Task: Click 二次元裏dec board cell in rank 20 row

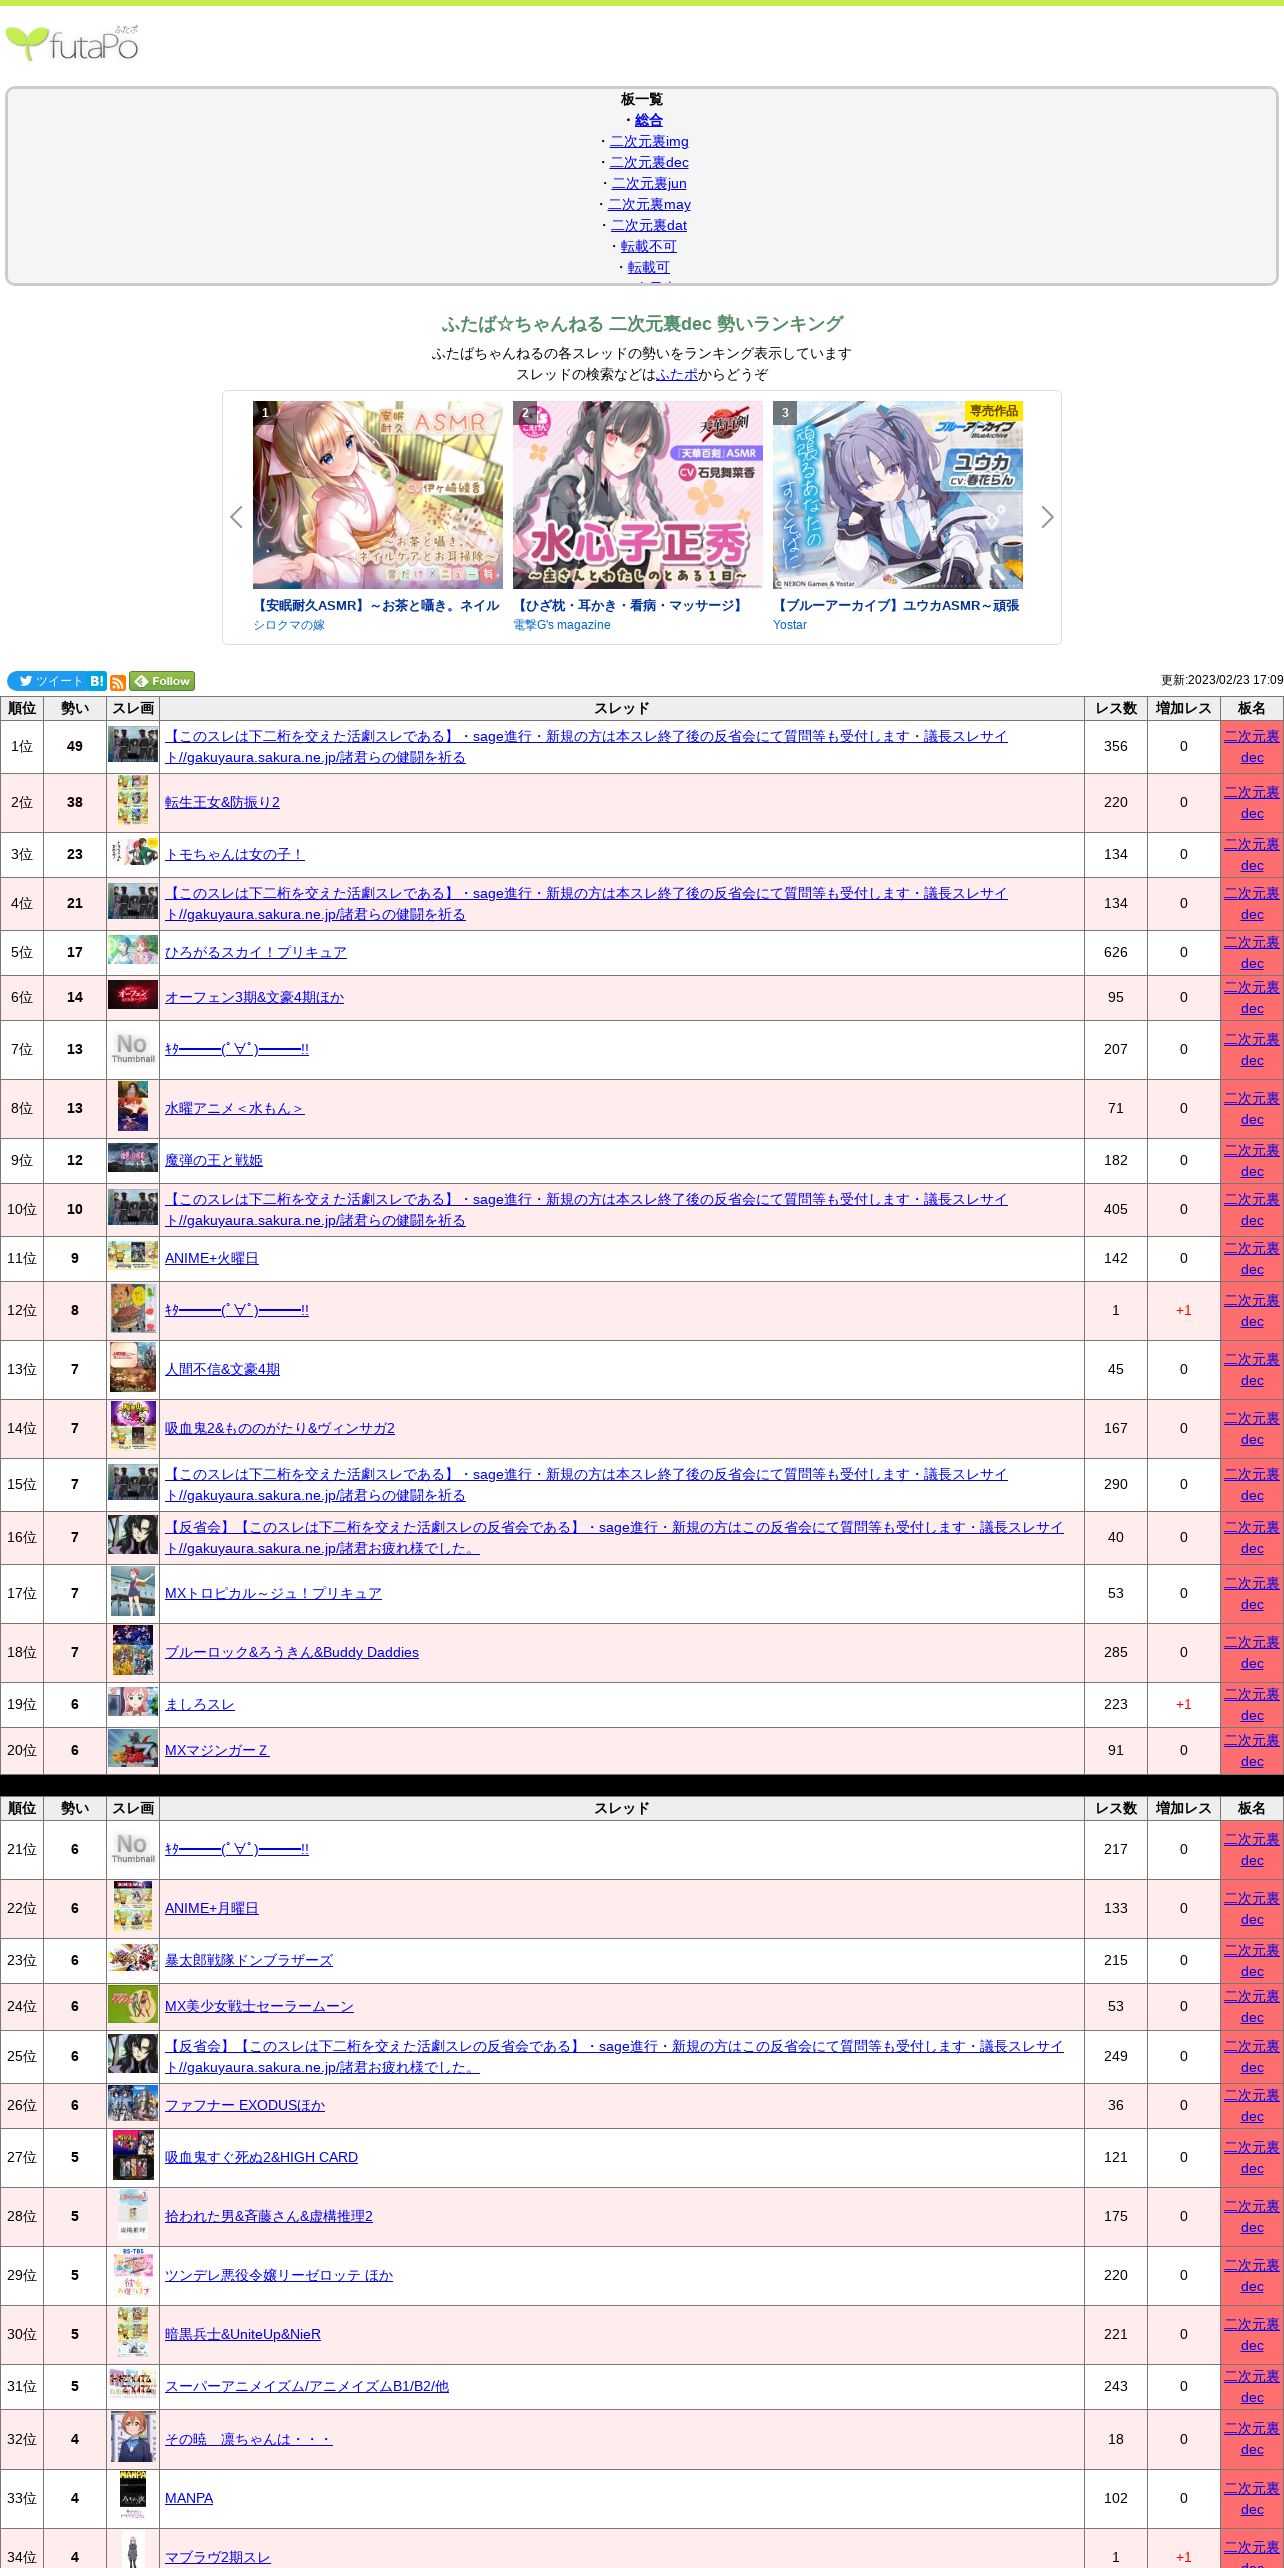Action: coord(1252,1751)
